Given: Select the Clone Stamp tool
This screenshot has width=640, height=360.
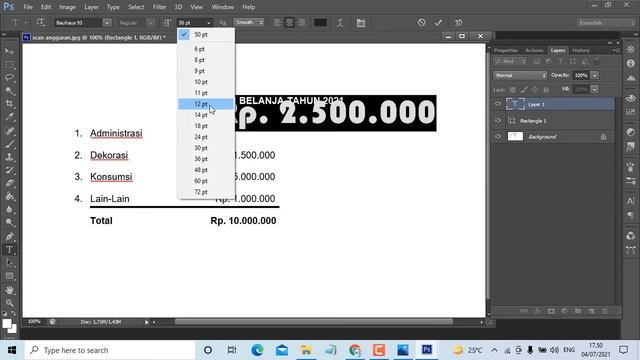Looking at the screenshot, I should 9,157.
